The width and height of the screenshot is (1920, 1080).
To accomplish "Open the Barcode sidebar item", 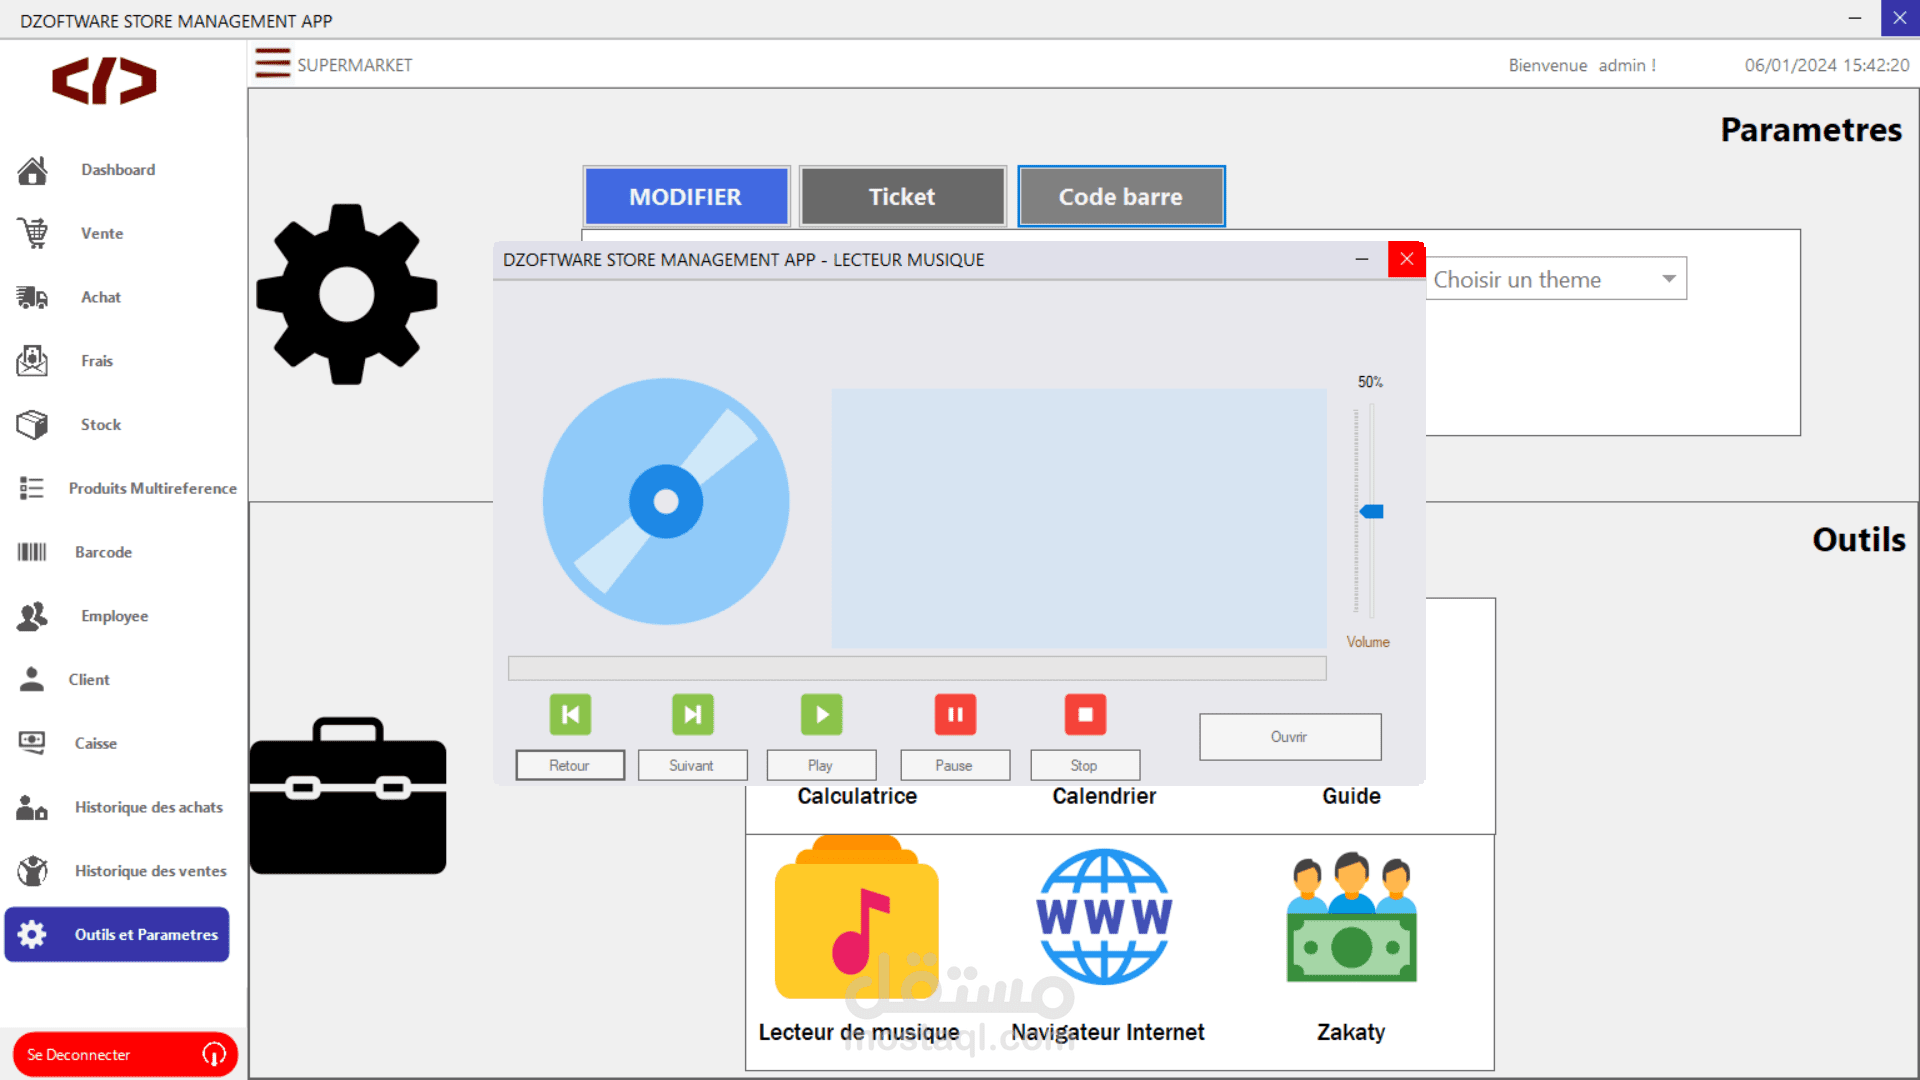I will pos(103,552).
